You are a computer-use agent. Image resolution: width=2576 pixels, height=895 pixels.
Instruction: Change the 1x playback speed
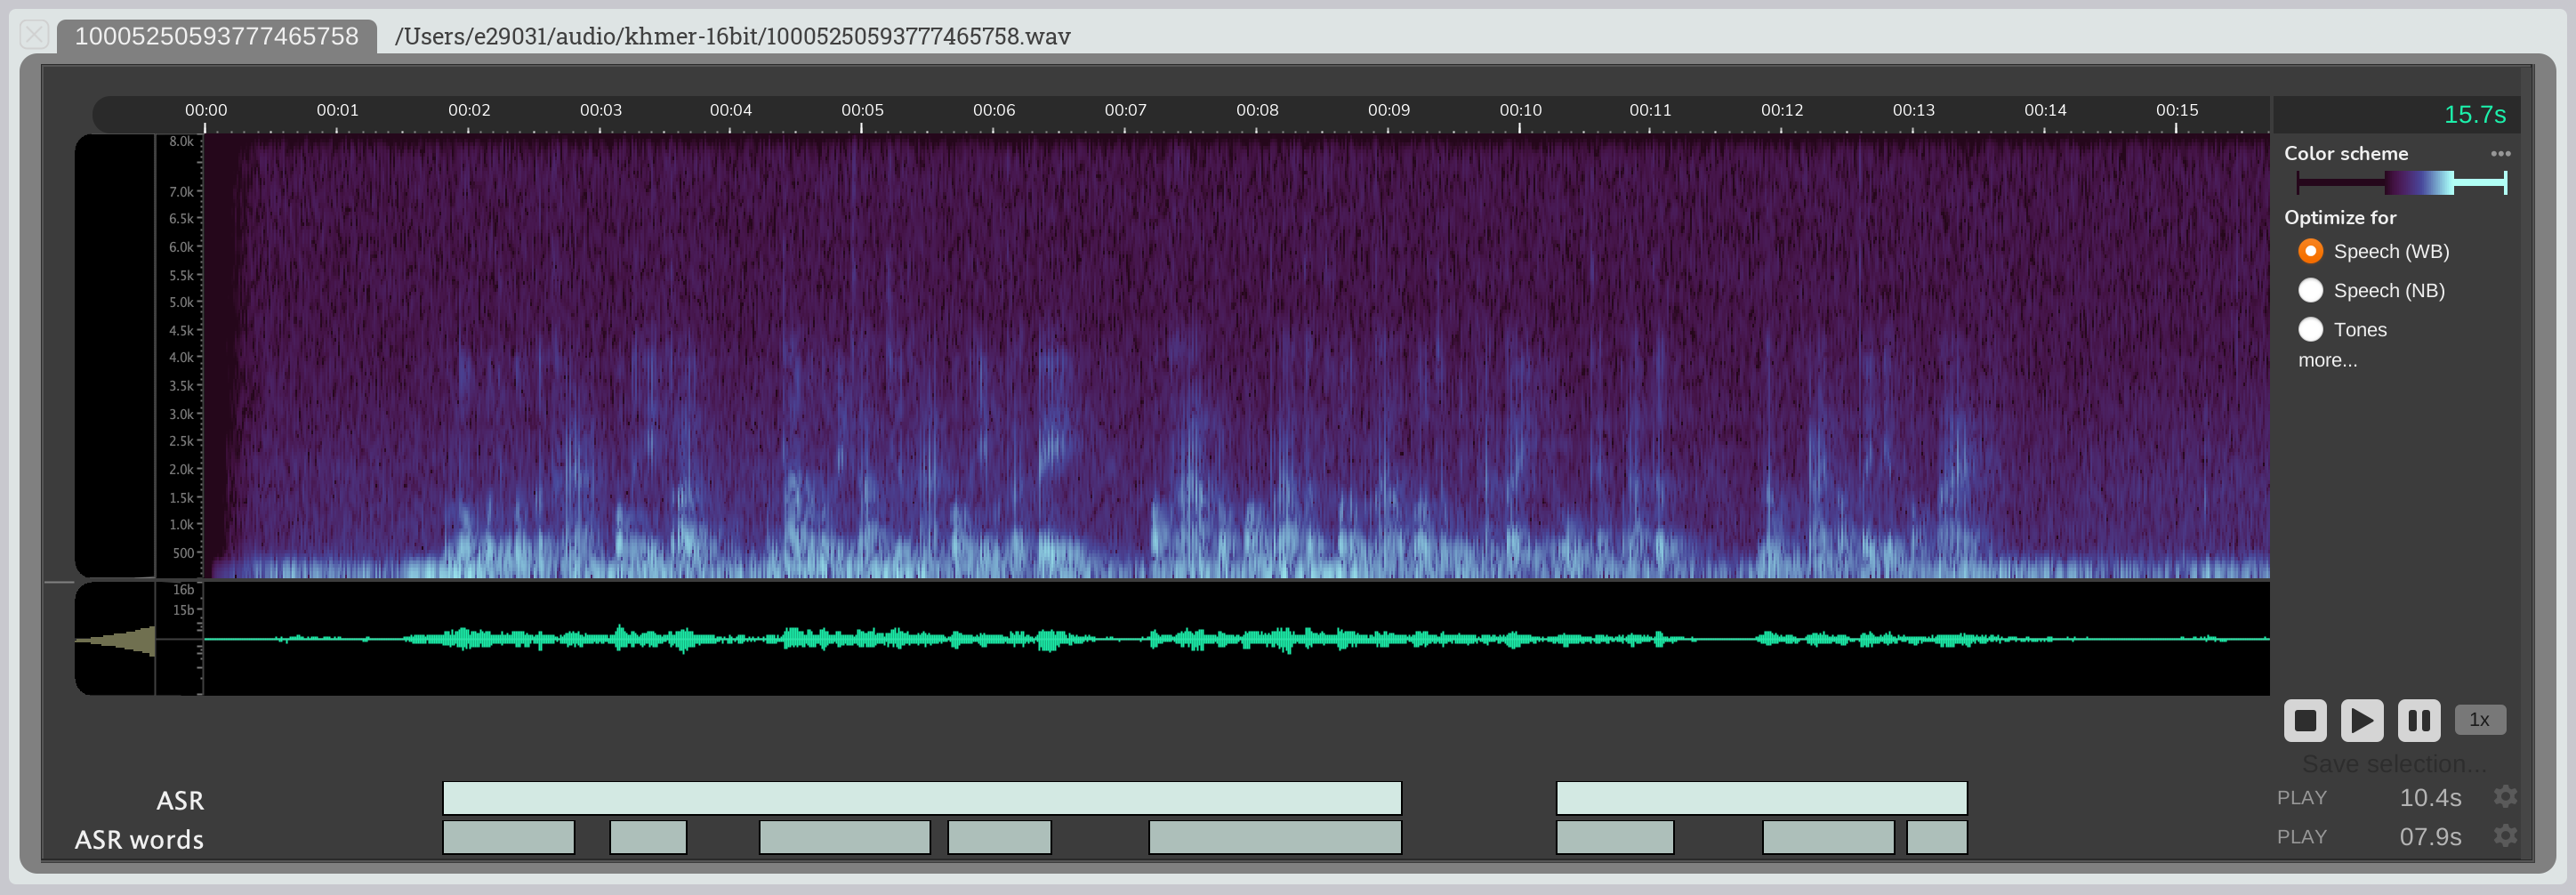[2479, 720]
